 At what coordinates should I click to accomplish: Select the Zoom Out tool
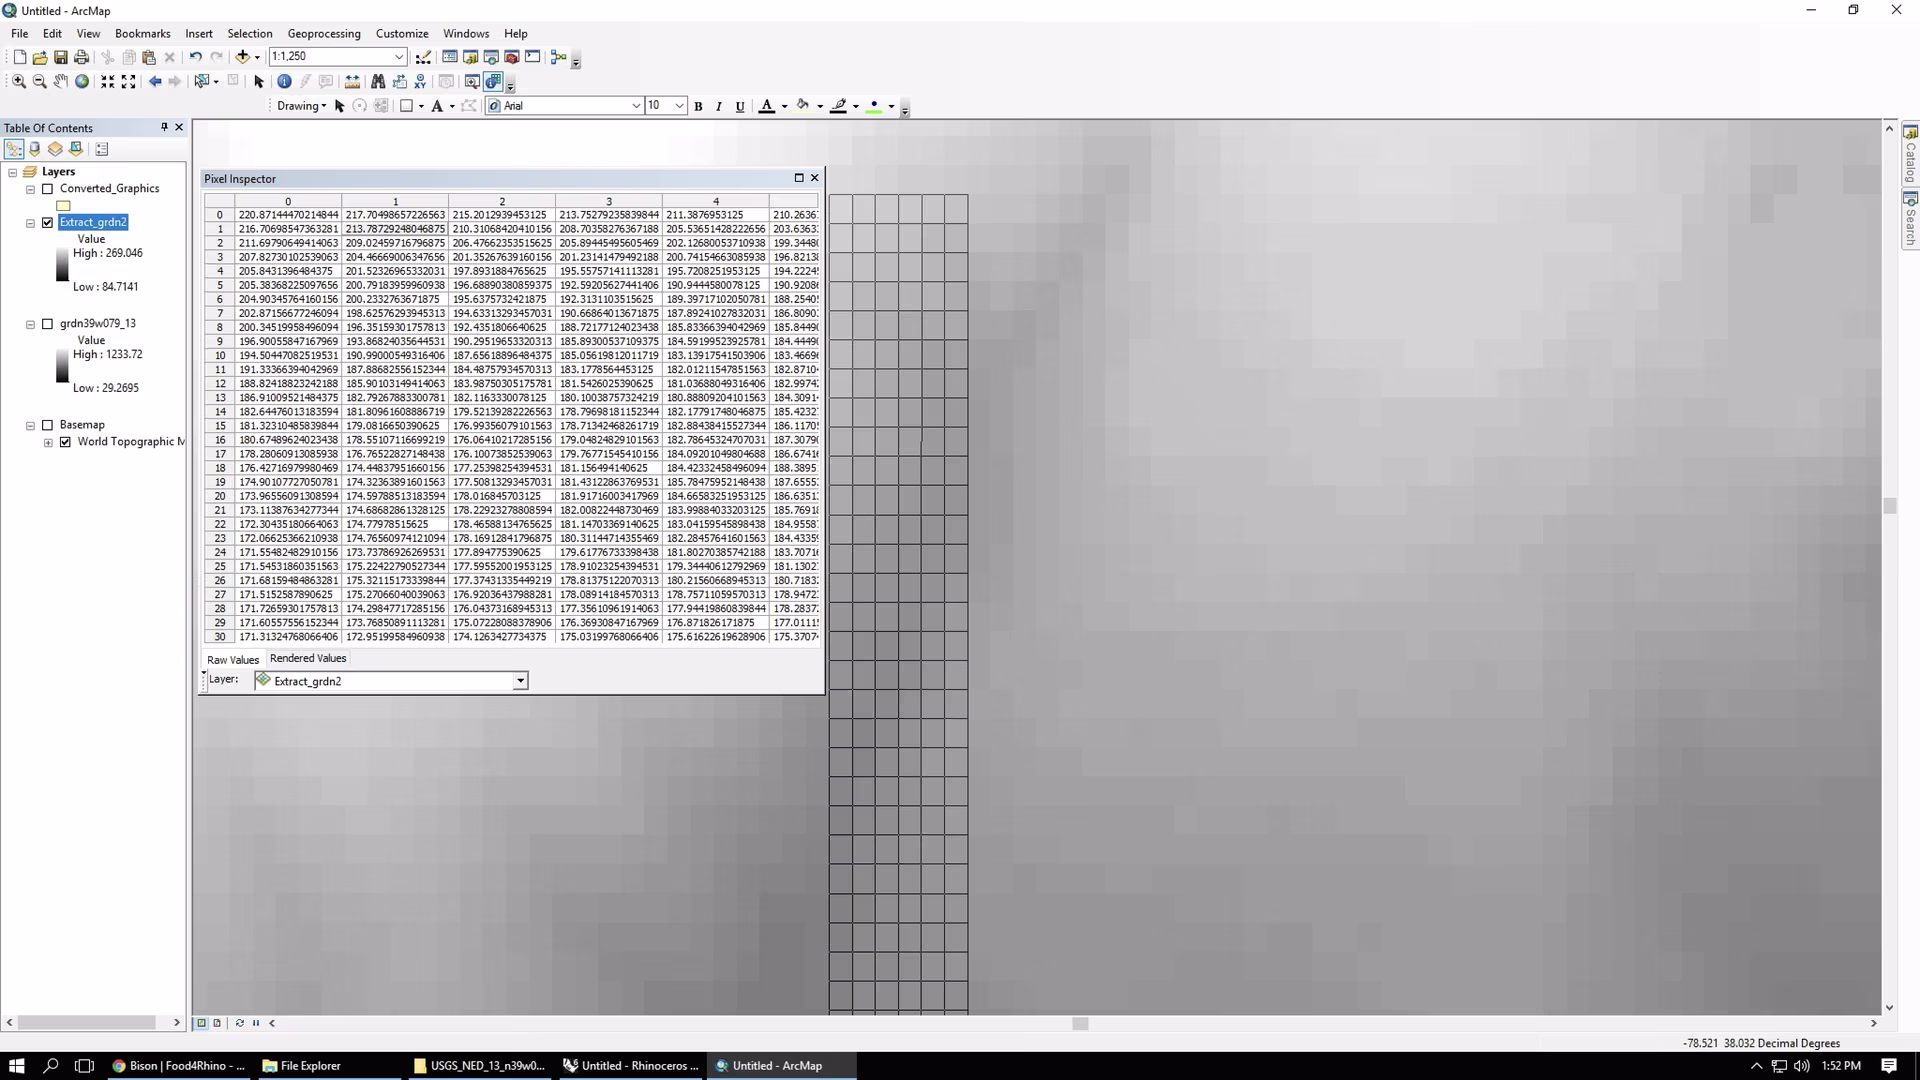(40, 82)
